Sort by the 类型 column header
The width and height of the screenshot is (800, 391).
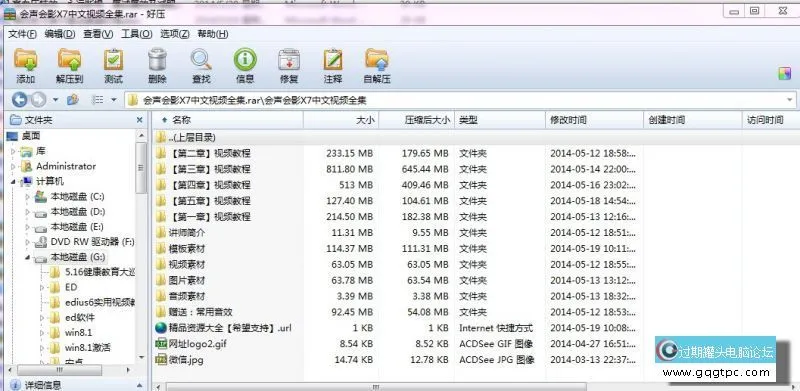[x=500, y=120]
